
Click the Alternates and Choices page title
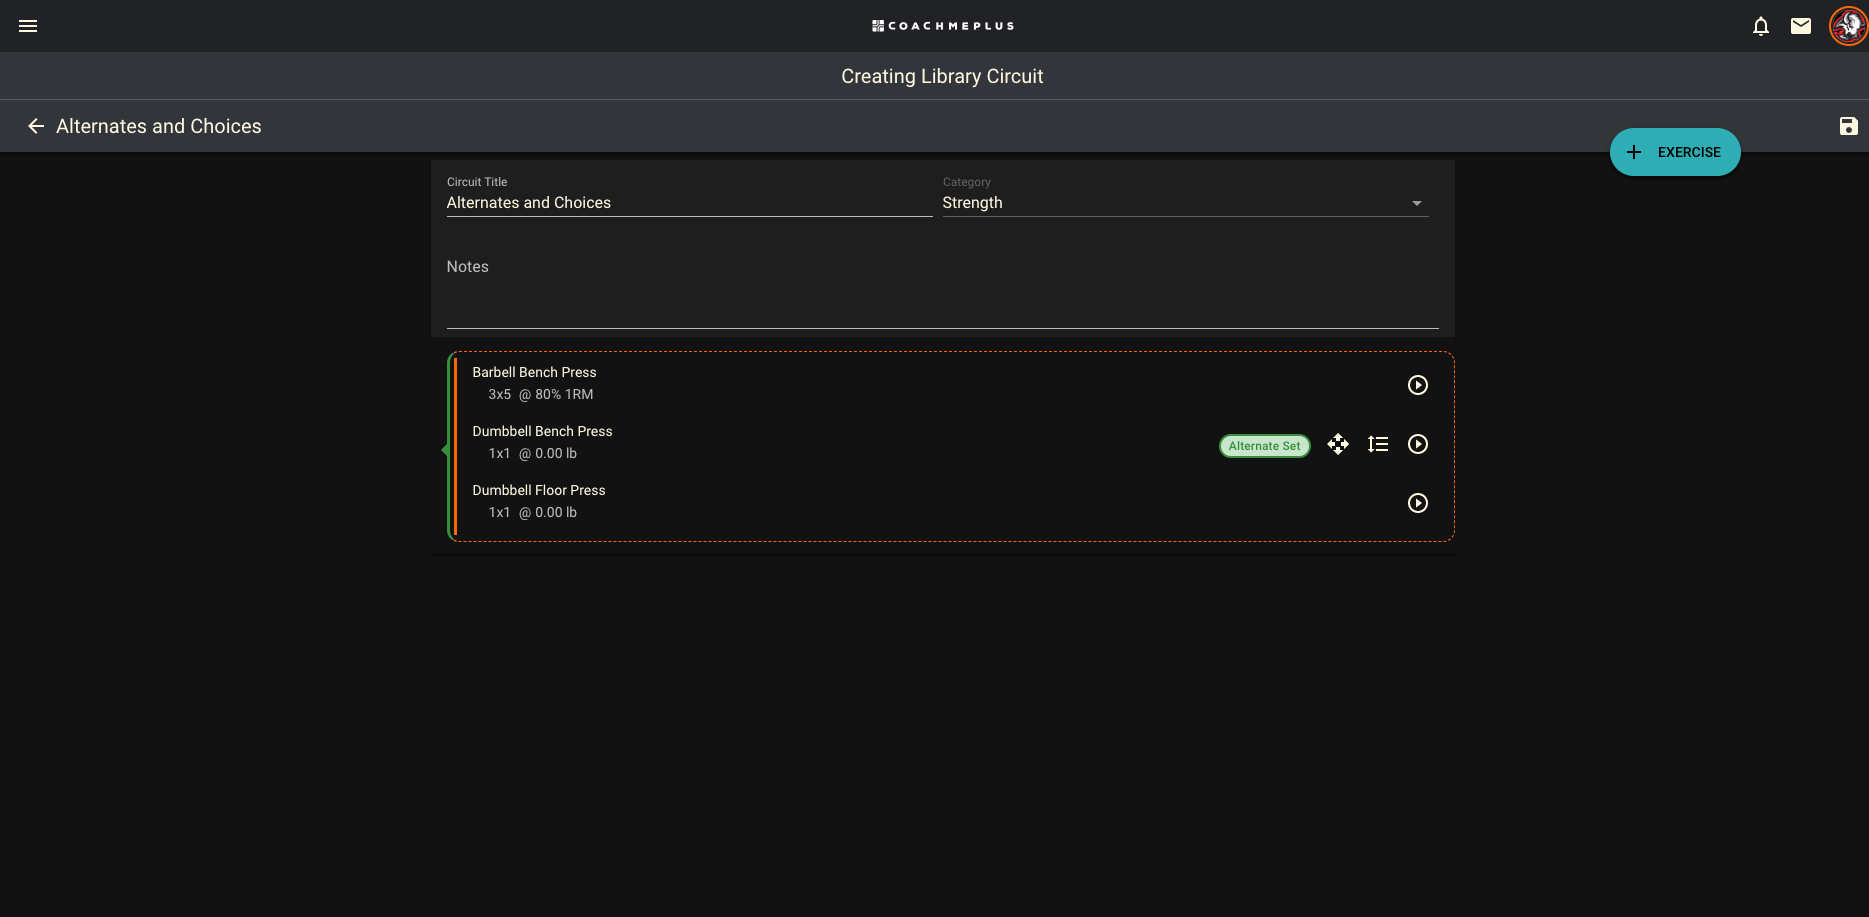159,126
